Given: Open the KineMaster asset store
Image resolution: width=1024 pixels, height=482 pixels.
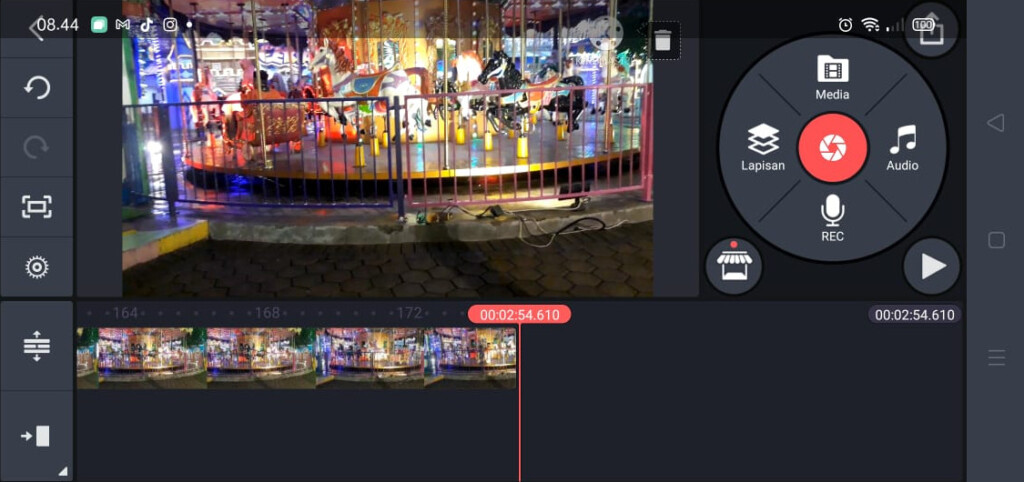Looking at the screenshot, I should point(734,265).
